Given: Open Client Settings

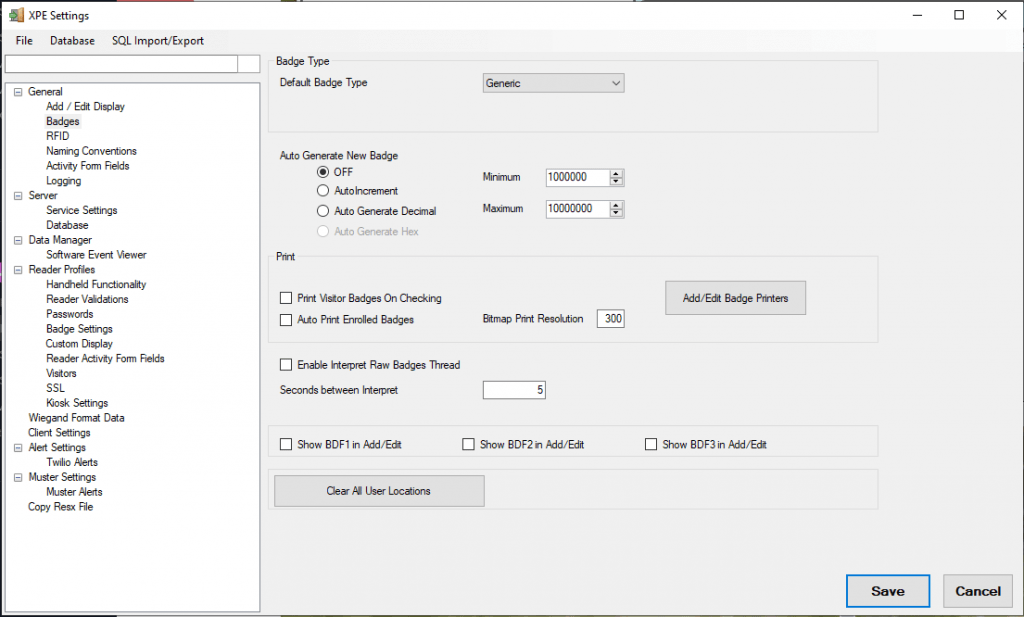Looking at the screenshot, I should coord(59,433).
